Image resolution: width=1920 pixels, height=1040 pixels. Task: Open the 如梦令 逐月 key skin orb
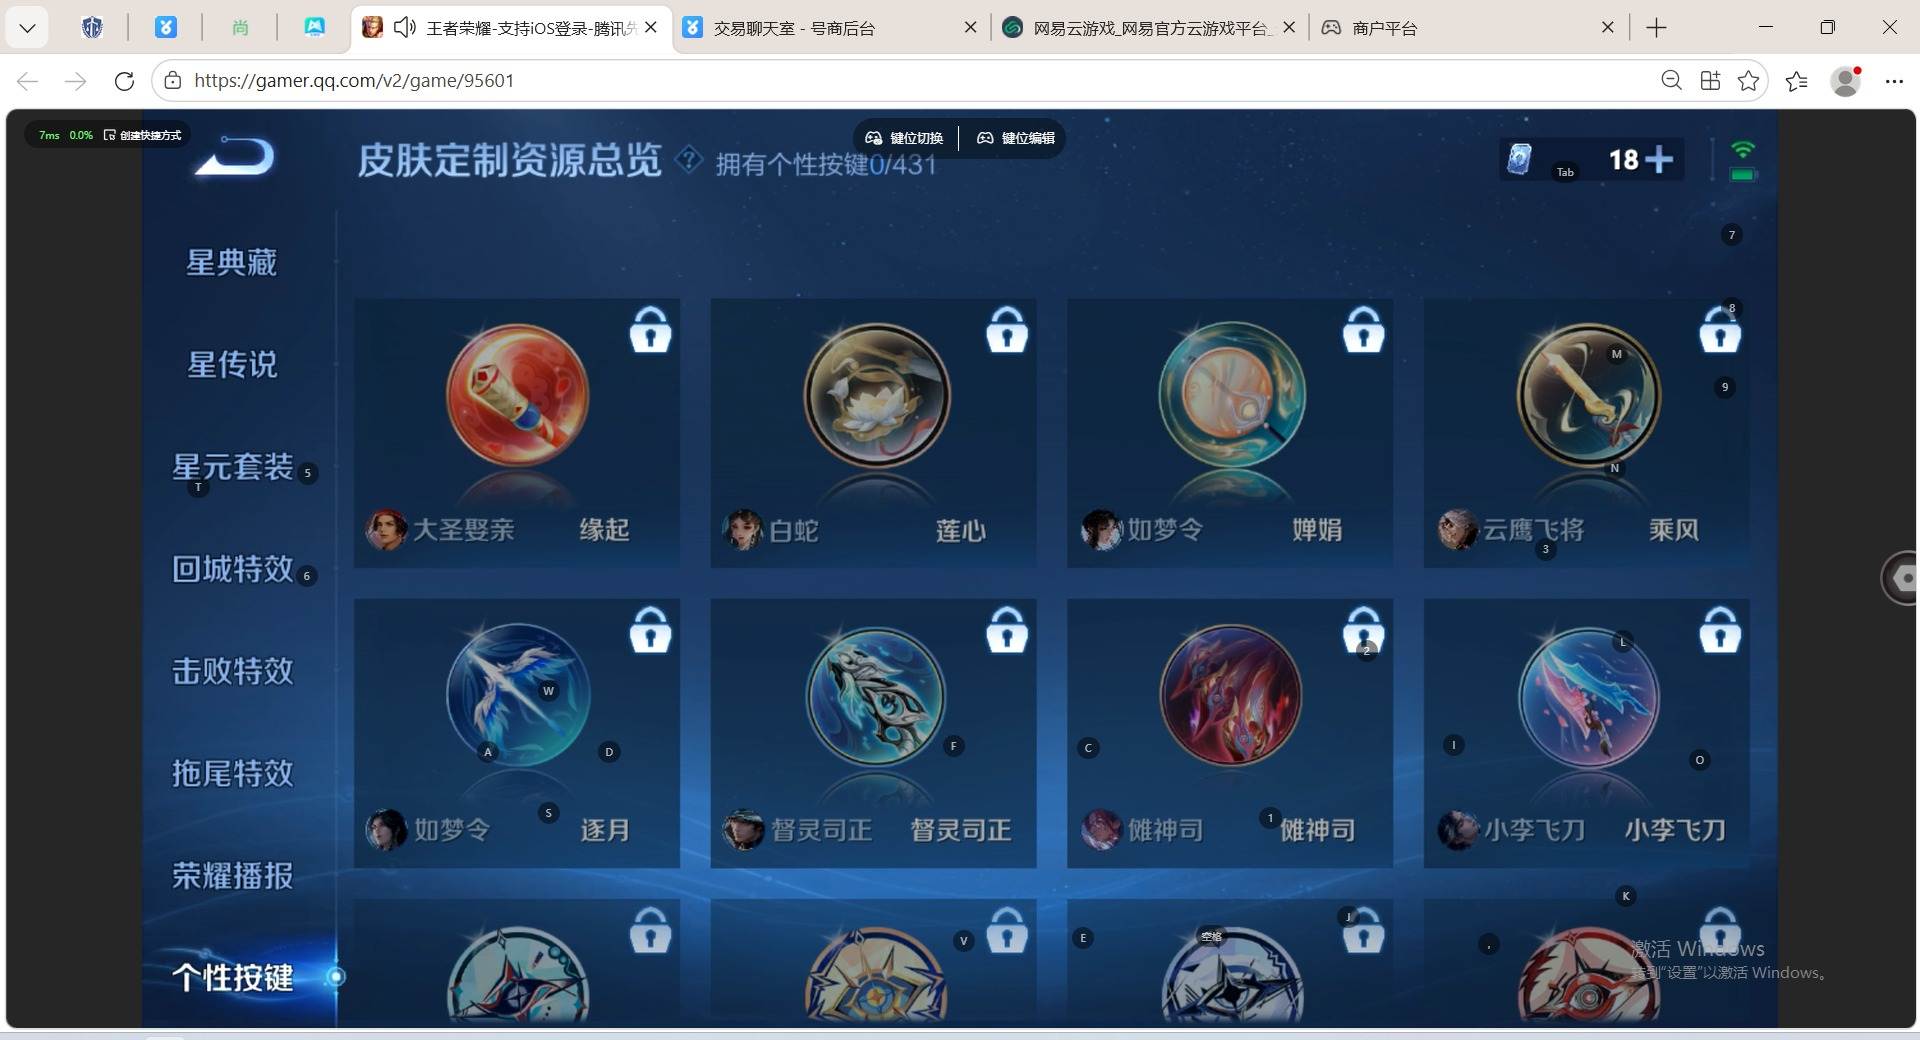tap(517, 696)
